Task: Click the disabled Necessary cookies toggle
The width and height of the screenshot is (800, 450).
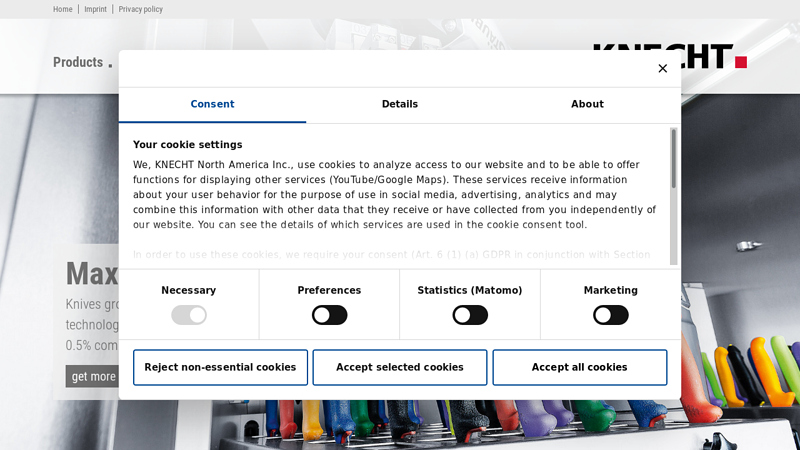Action: coord(189,315)
